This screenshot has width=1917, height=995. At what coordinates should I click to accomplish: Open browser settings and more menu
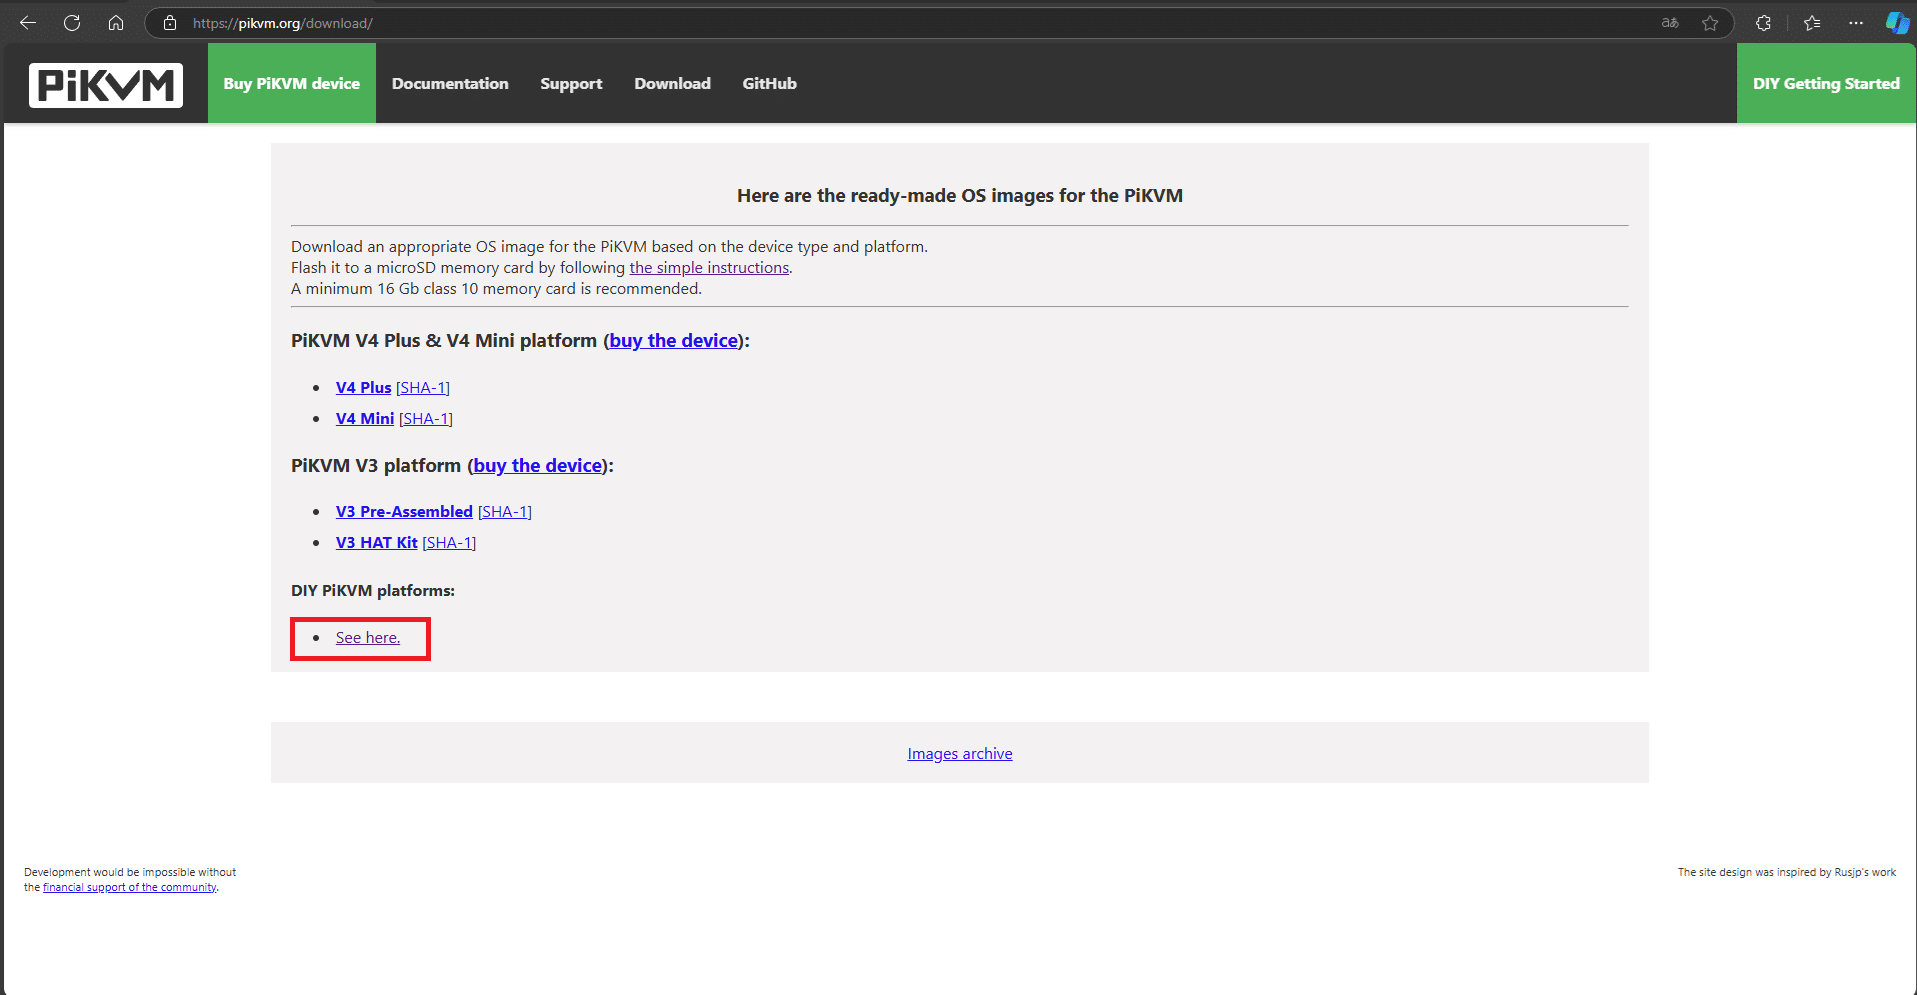pyautogui.click(x=1856, y=23)
